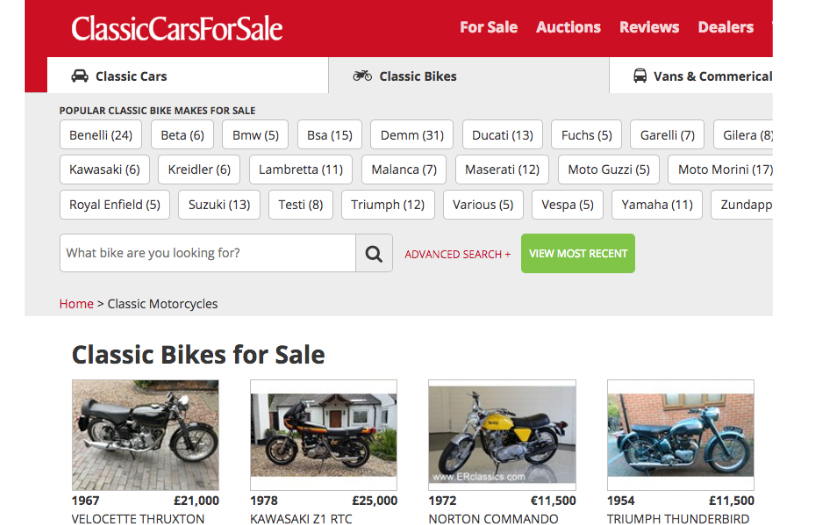Open the Reviews section
The width and height of the screenshot is (825, 525).
tap(649, 27)
